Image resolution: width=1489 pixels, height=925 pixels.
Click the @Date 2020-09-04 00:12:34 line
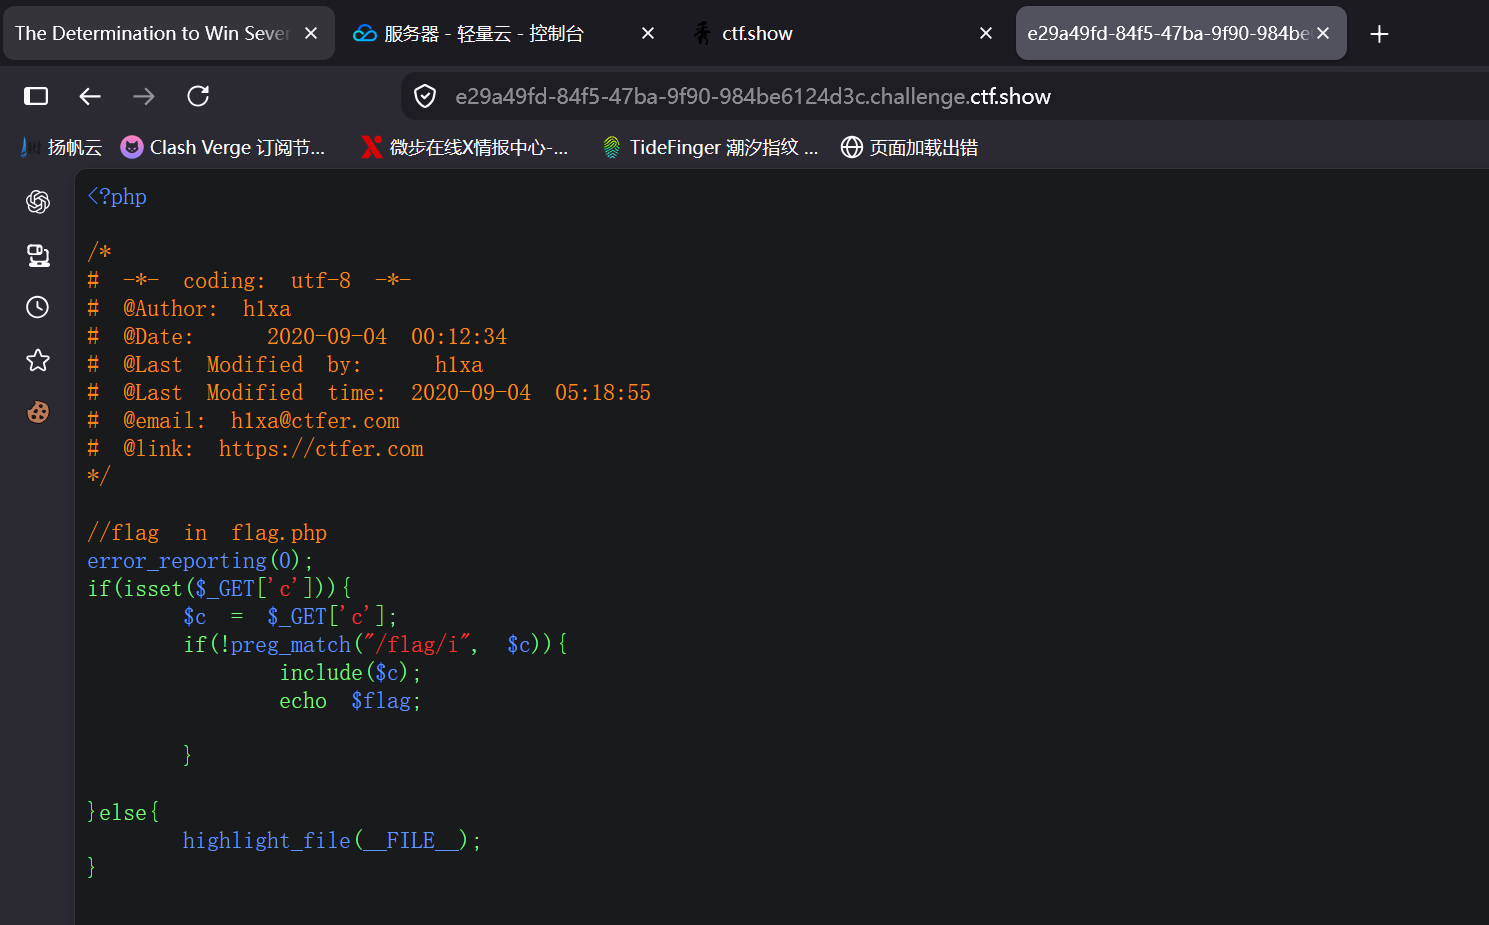[297, 337]
